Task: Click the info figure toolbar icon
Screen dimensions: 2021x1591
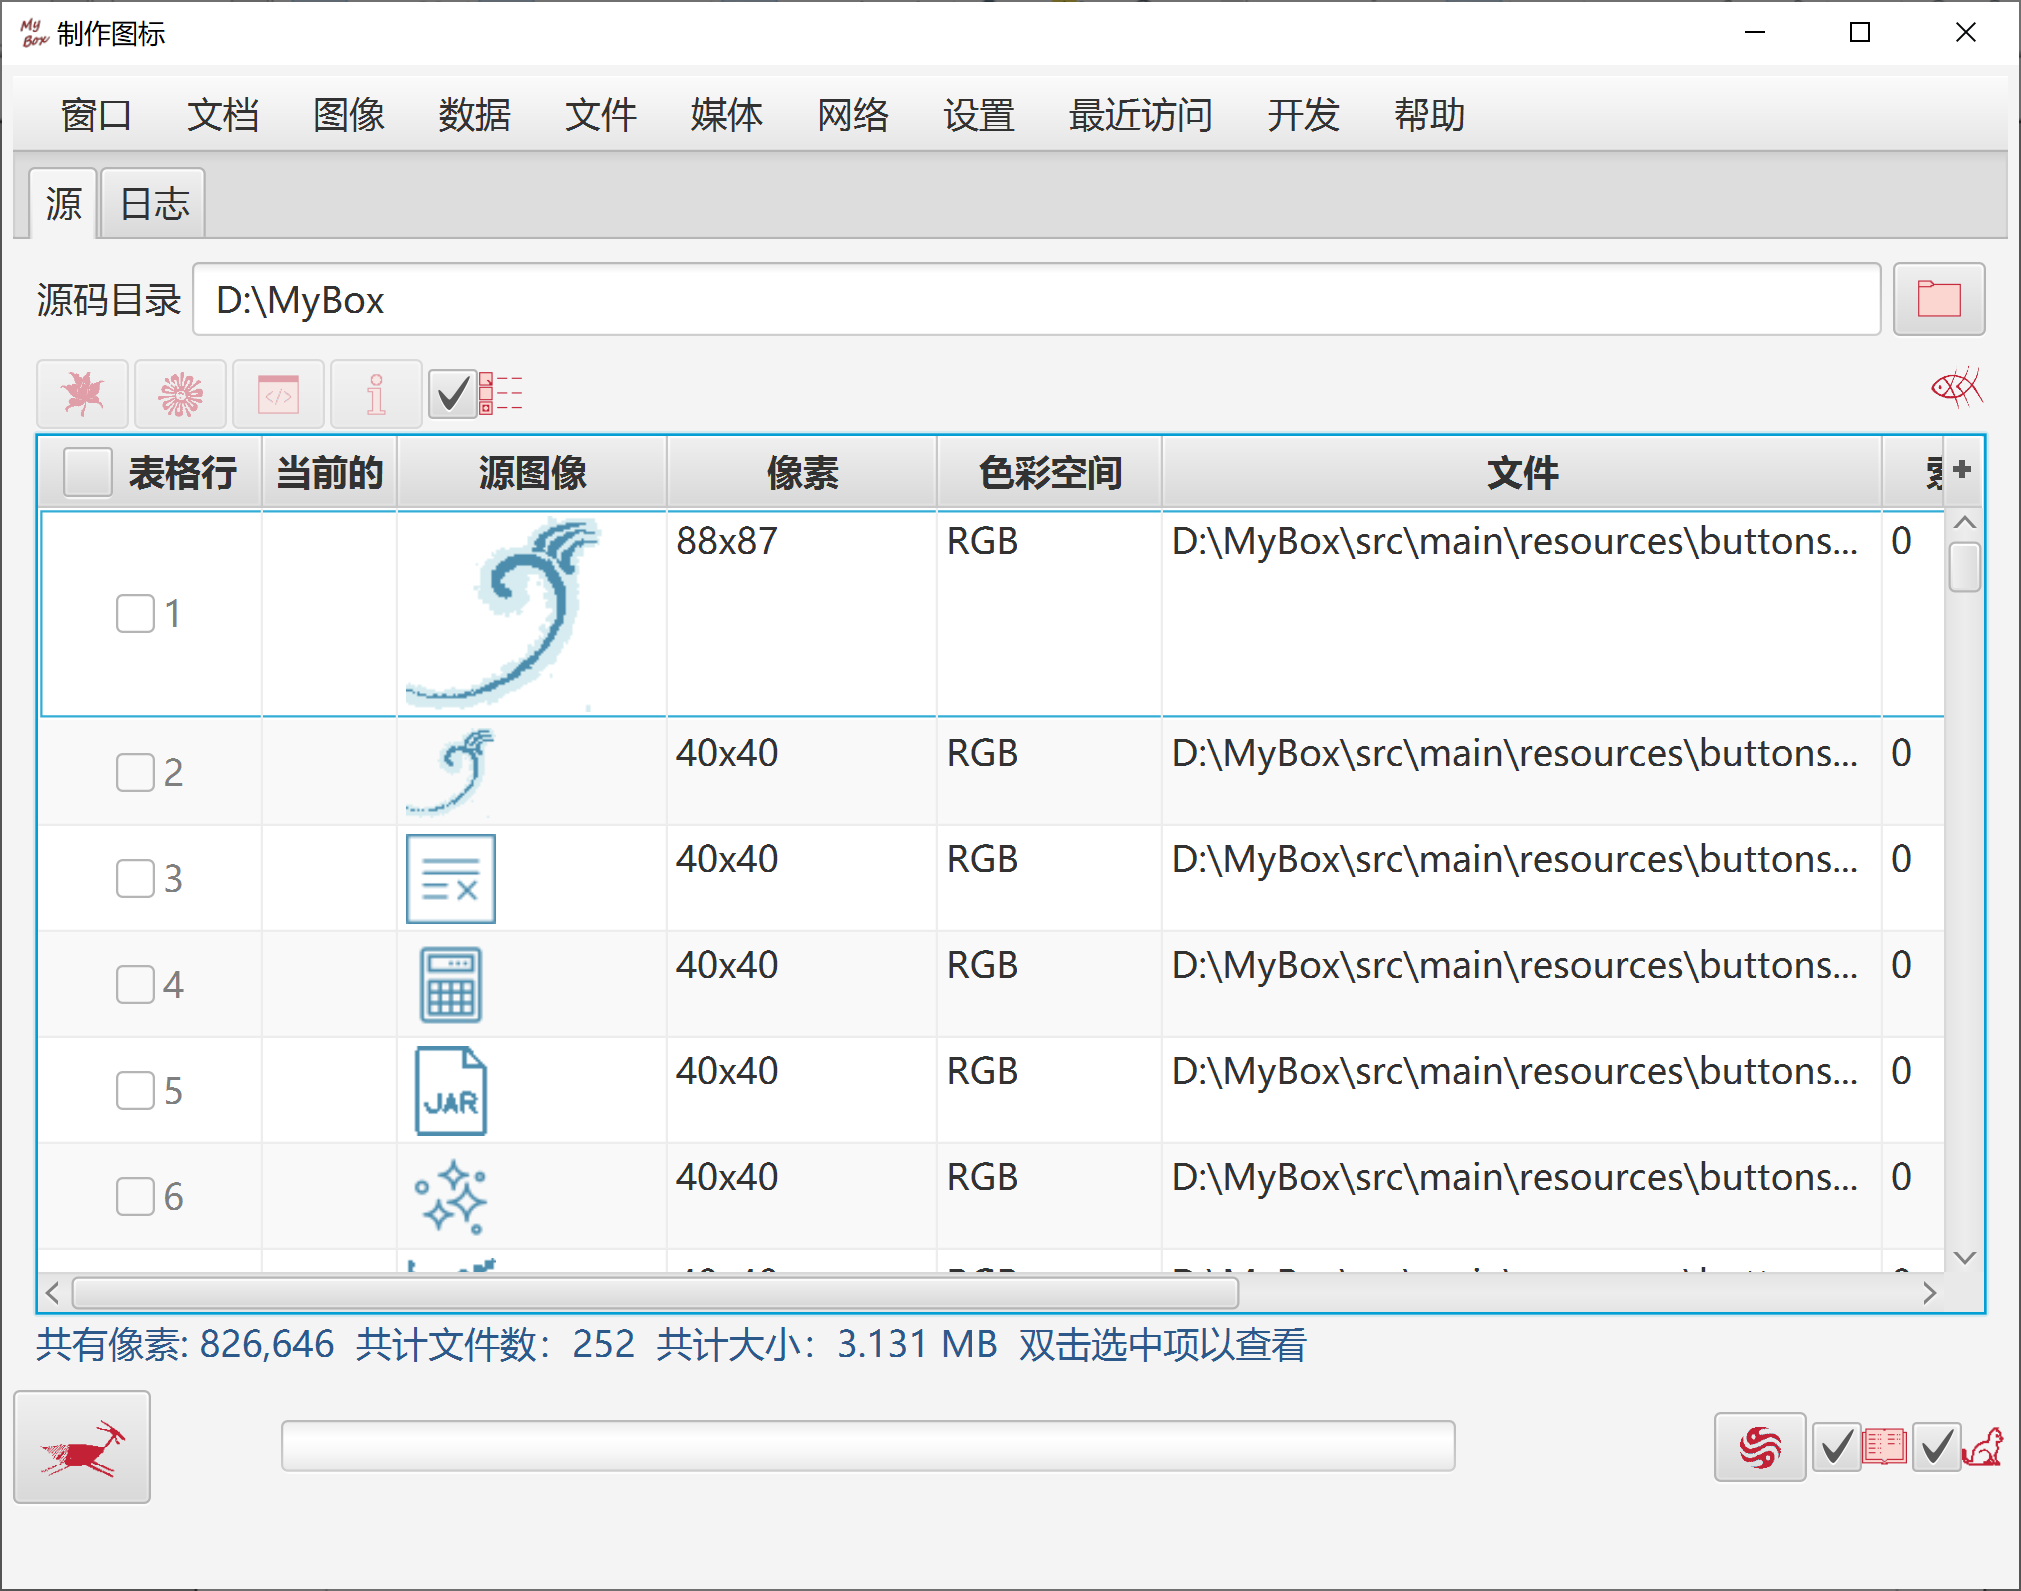Action: click(377, 393)
